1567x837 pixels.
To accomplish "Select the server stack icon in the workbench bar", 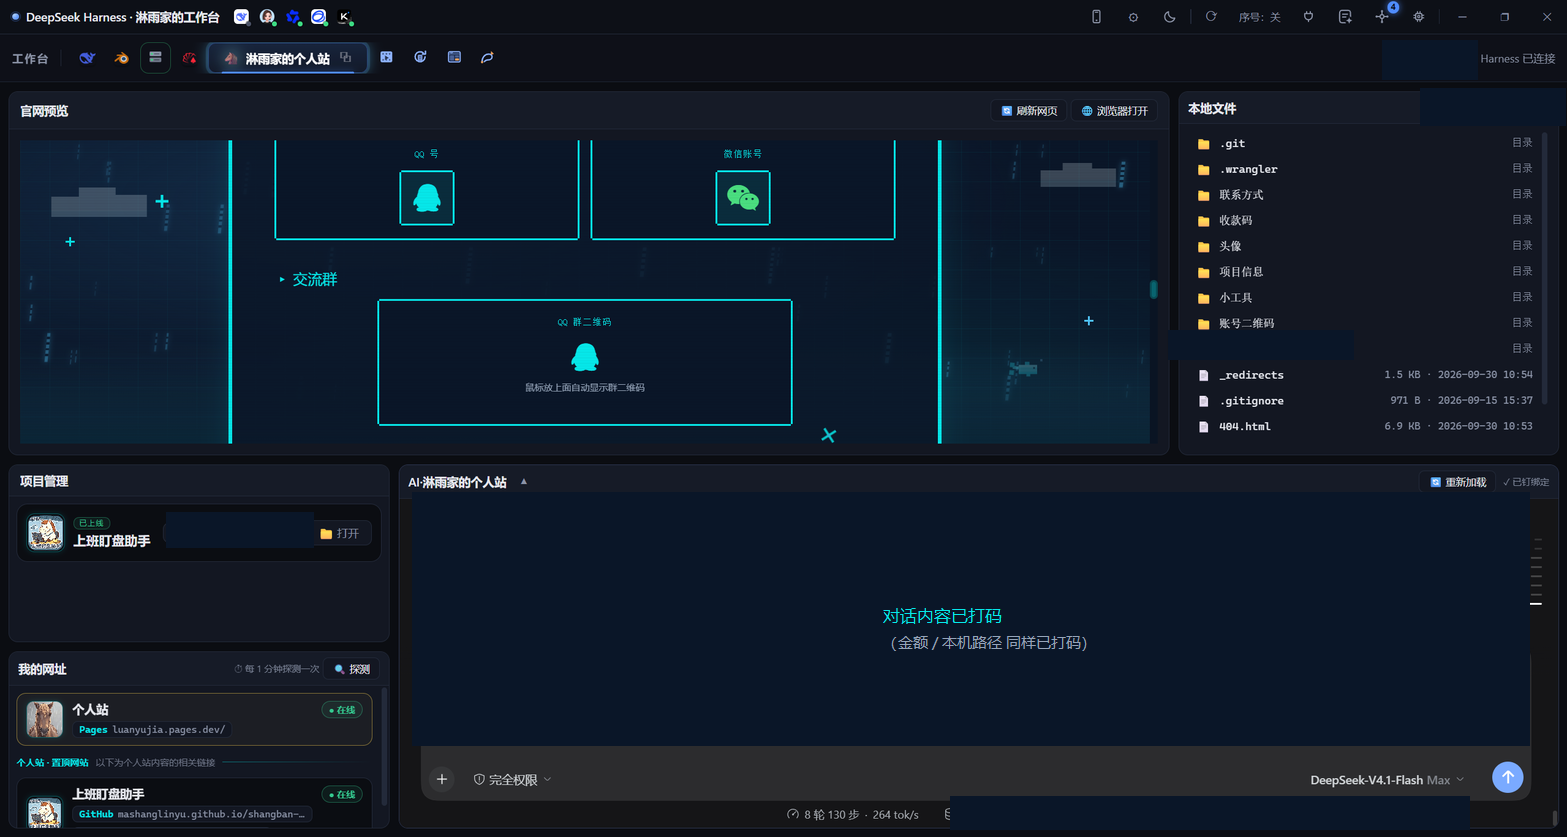I will (x=155, y=58).
